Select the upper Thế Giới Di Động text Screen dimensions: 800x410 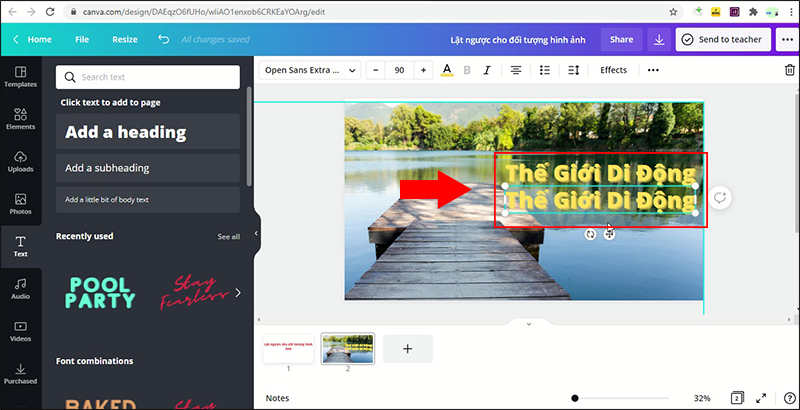tap(600, 173)
